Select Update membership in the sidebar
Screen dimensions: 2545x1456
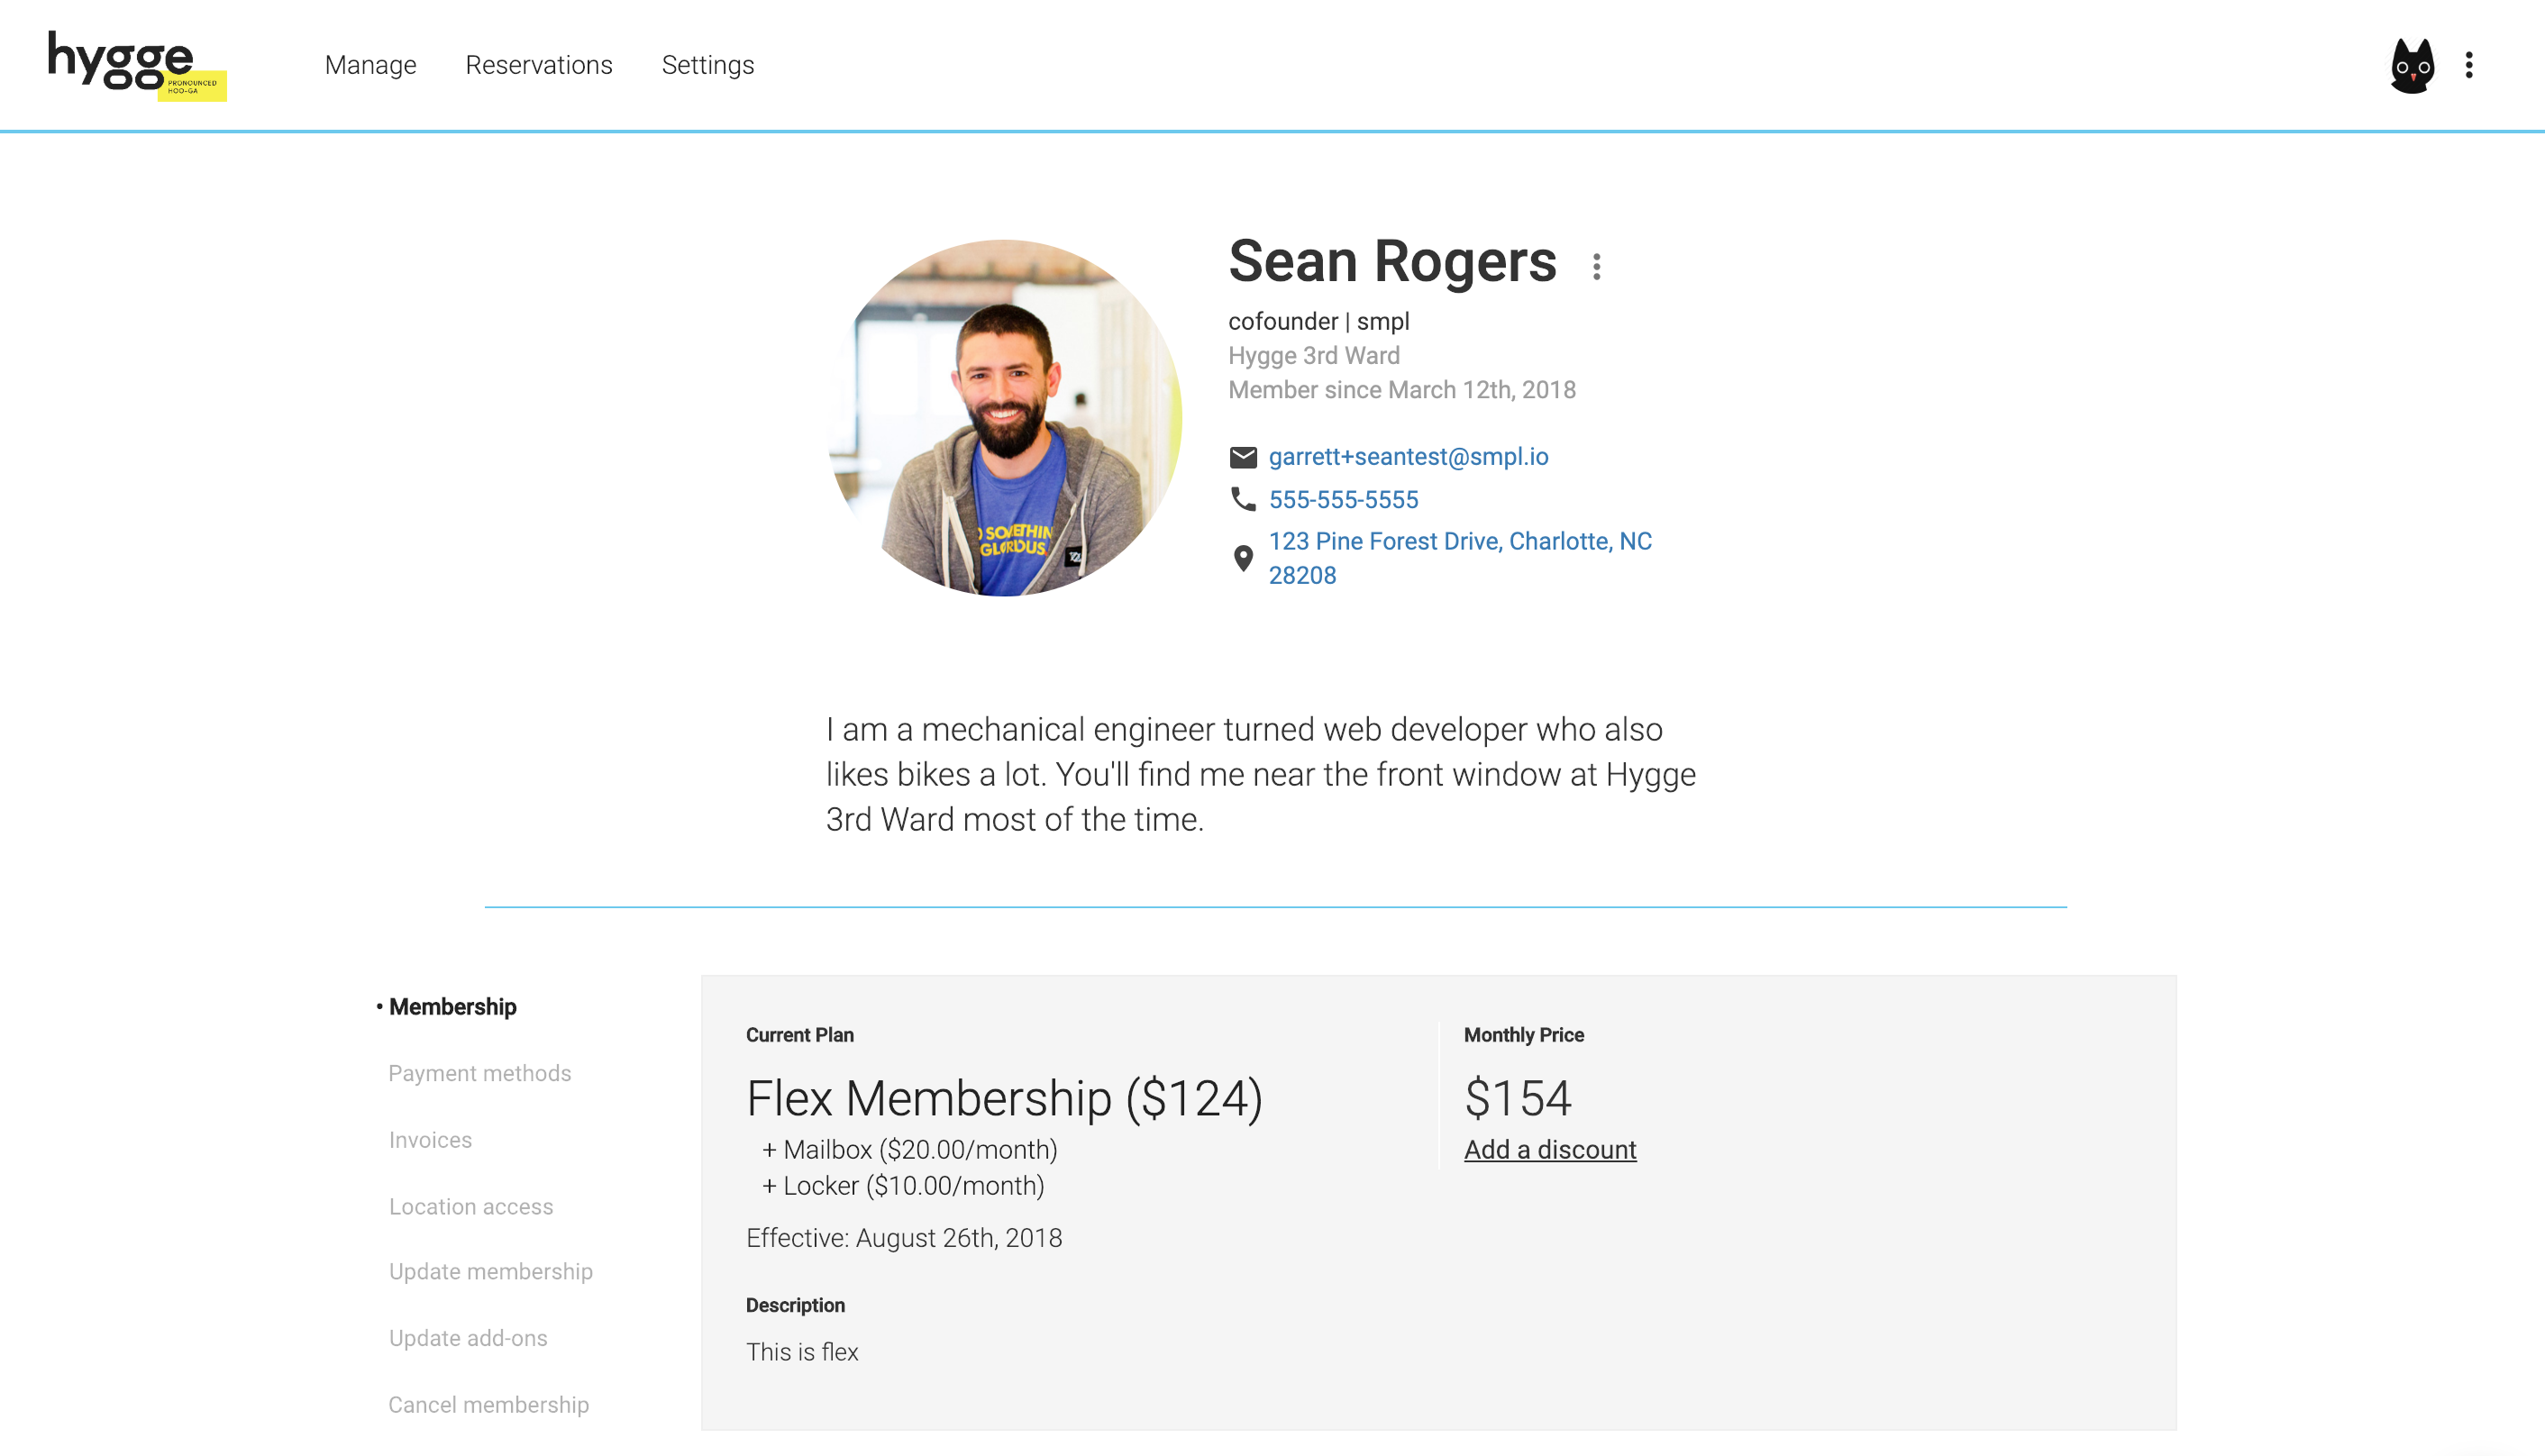(490, 1272)
